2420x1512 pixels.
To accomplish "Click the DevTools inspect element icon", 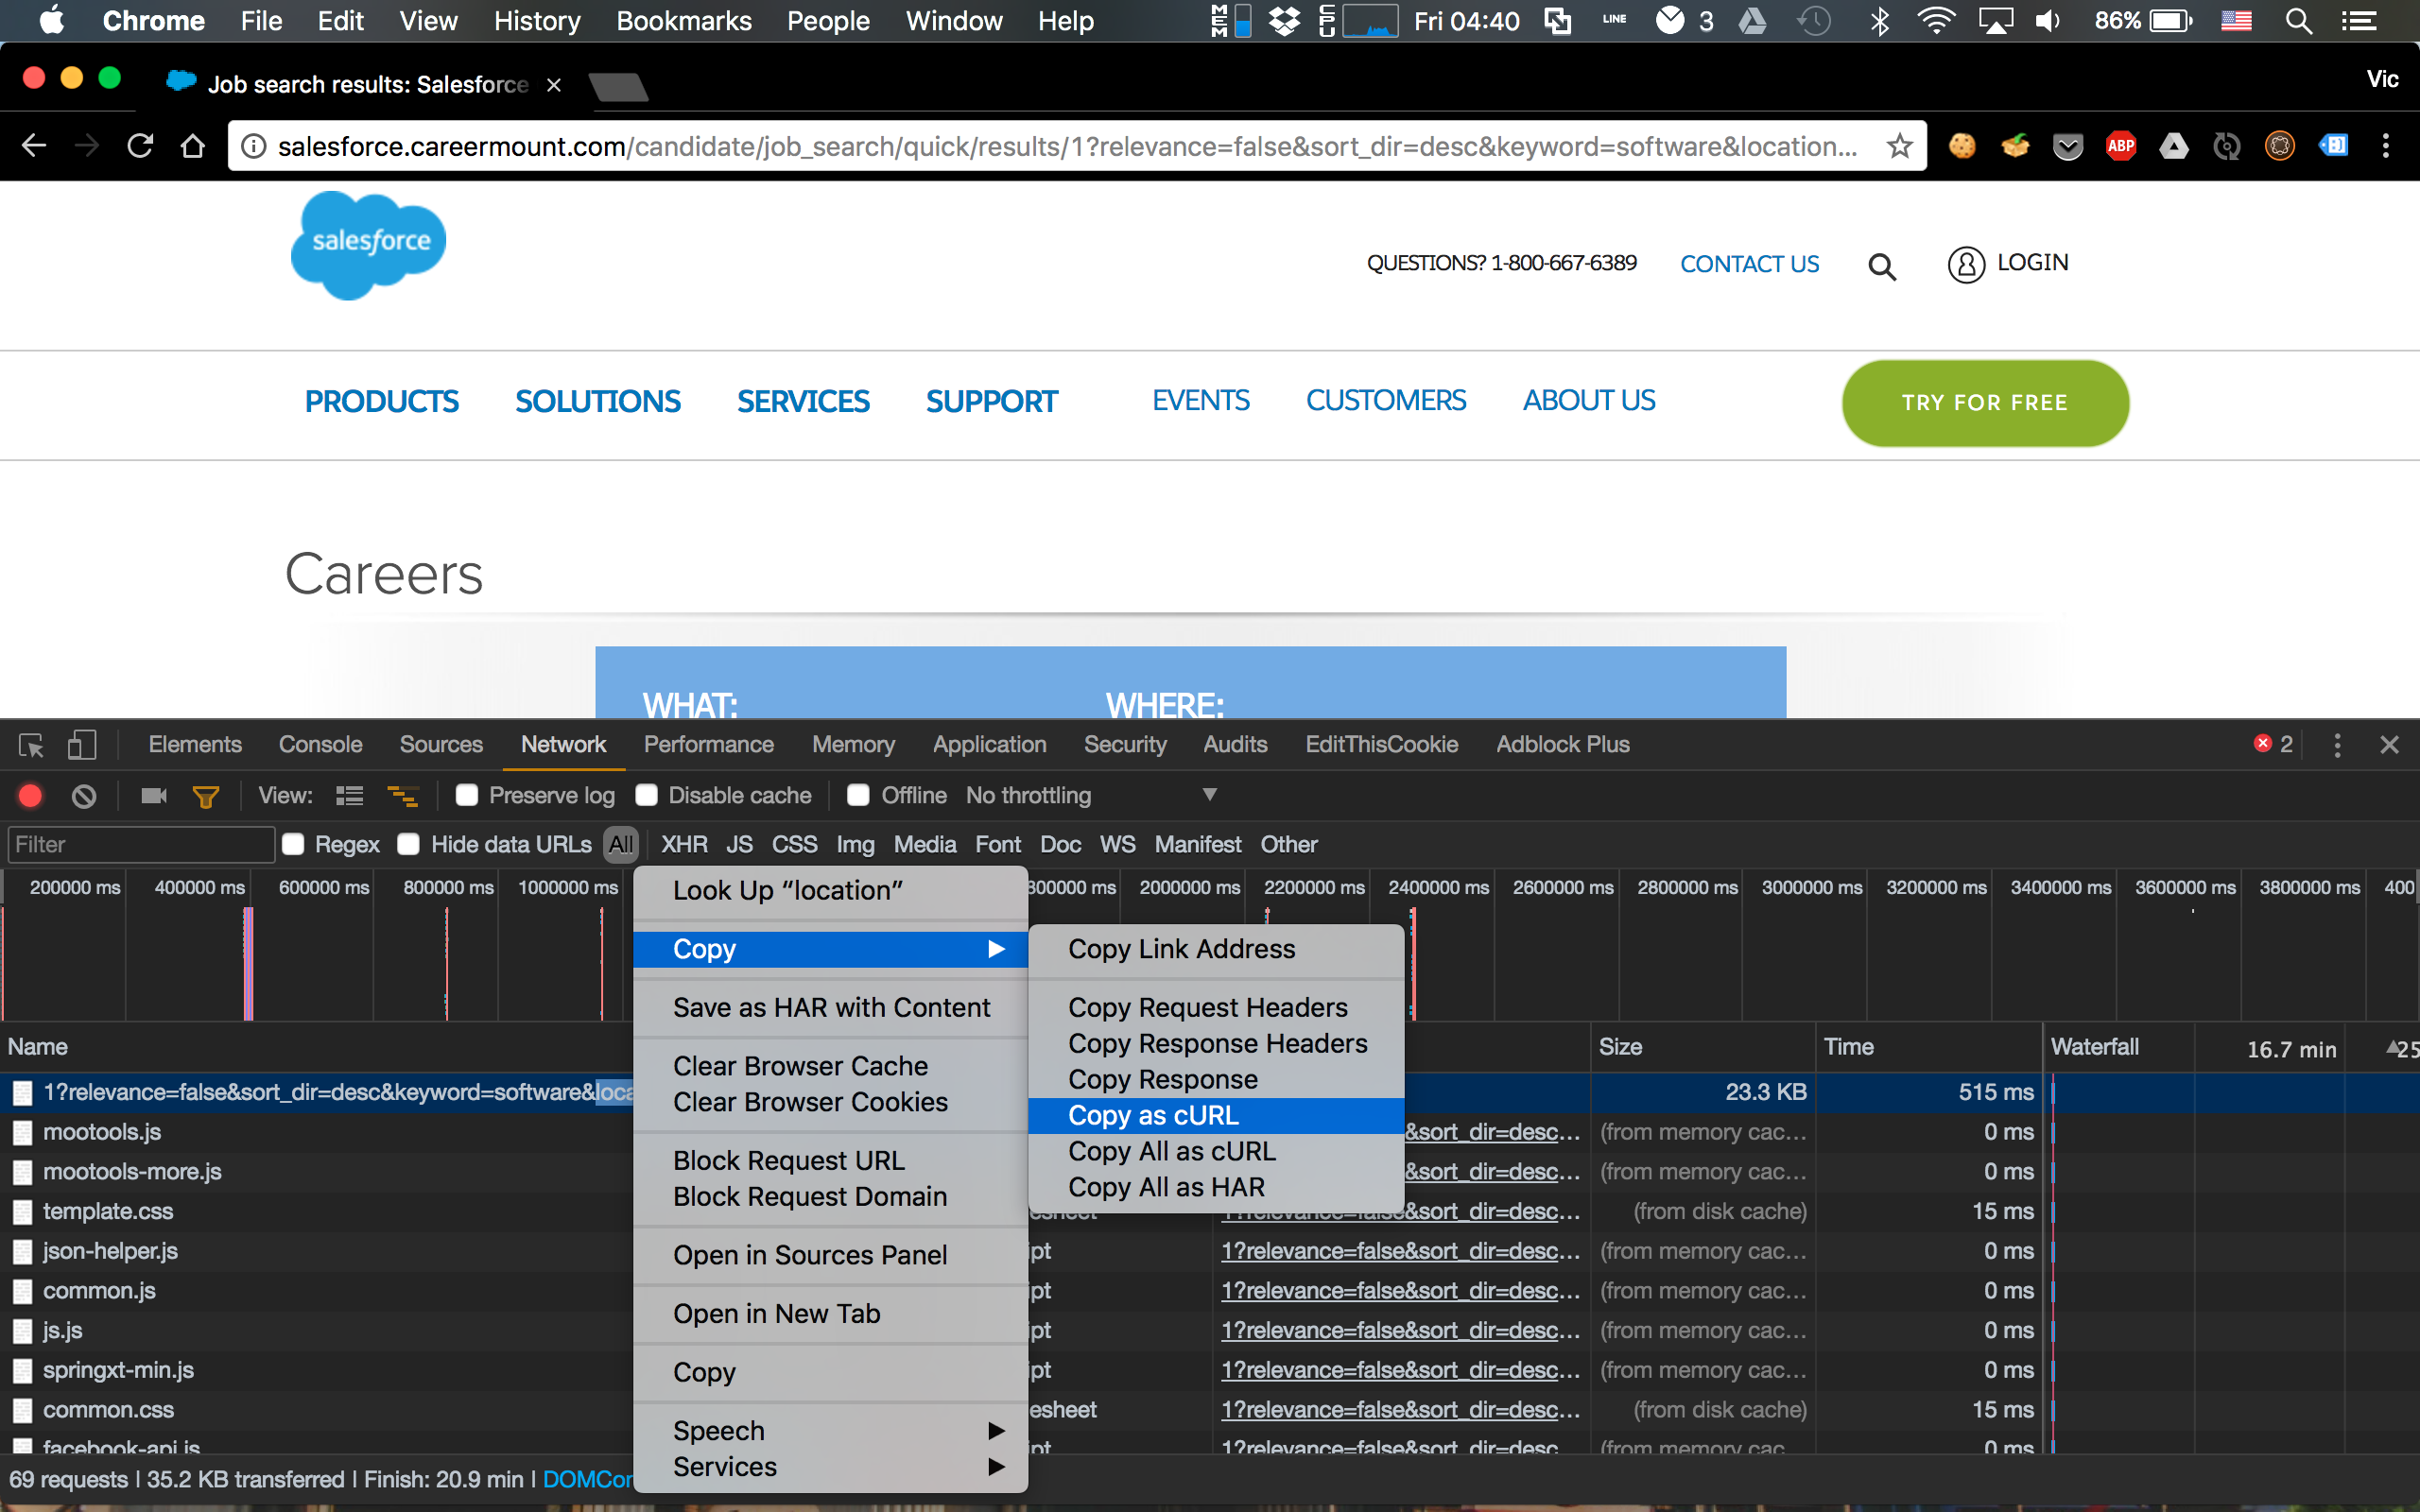I will (x=31, y=745).
